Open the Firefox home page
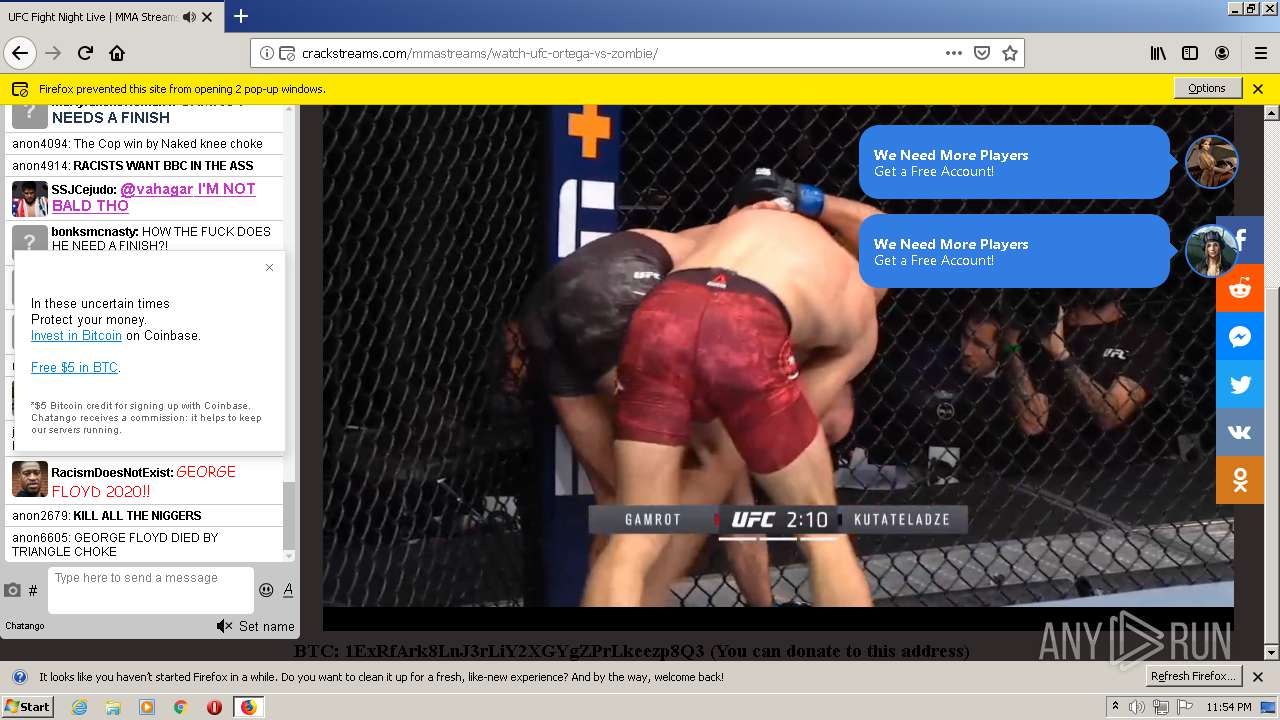The height and width of the screenshot is (720, 1280). click(117, 53)
